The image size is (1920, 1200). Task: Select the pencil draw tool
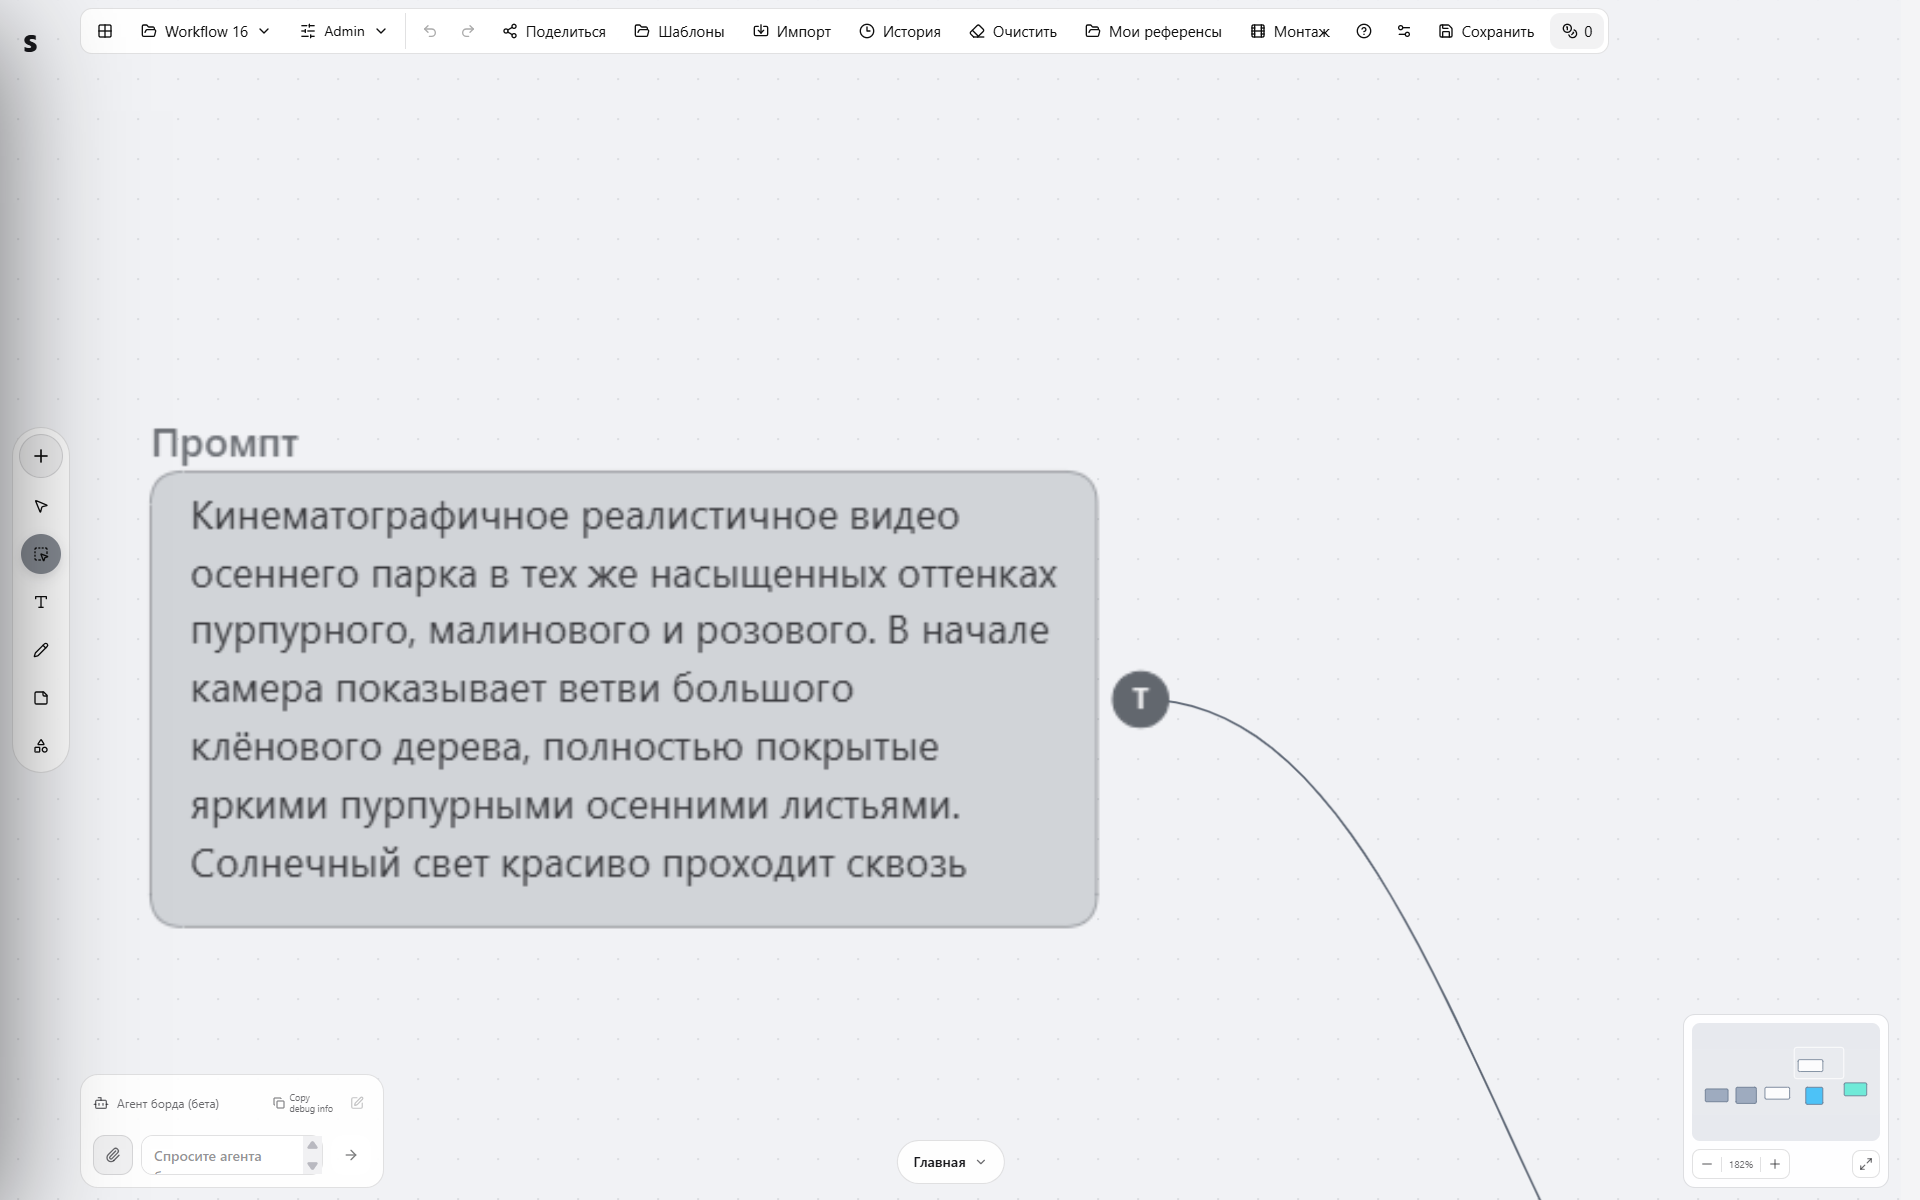41,650
